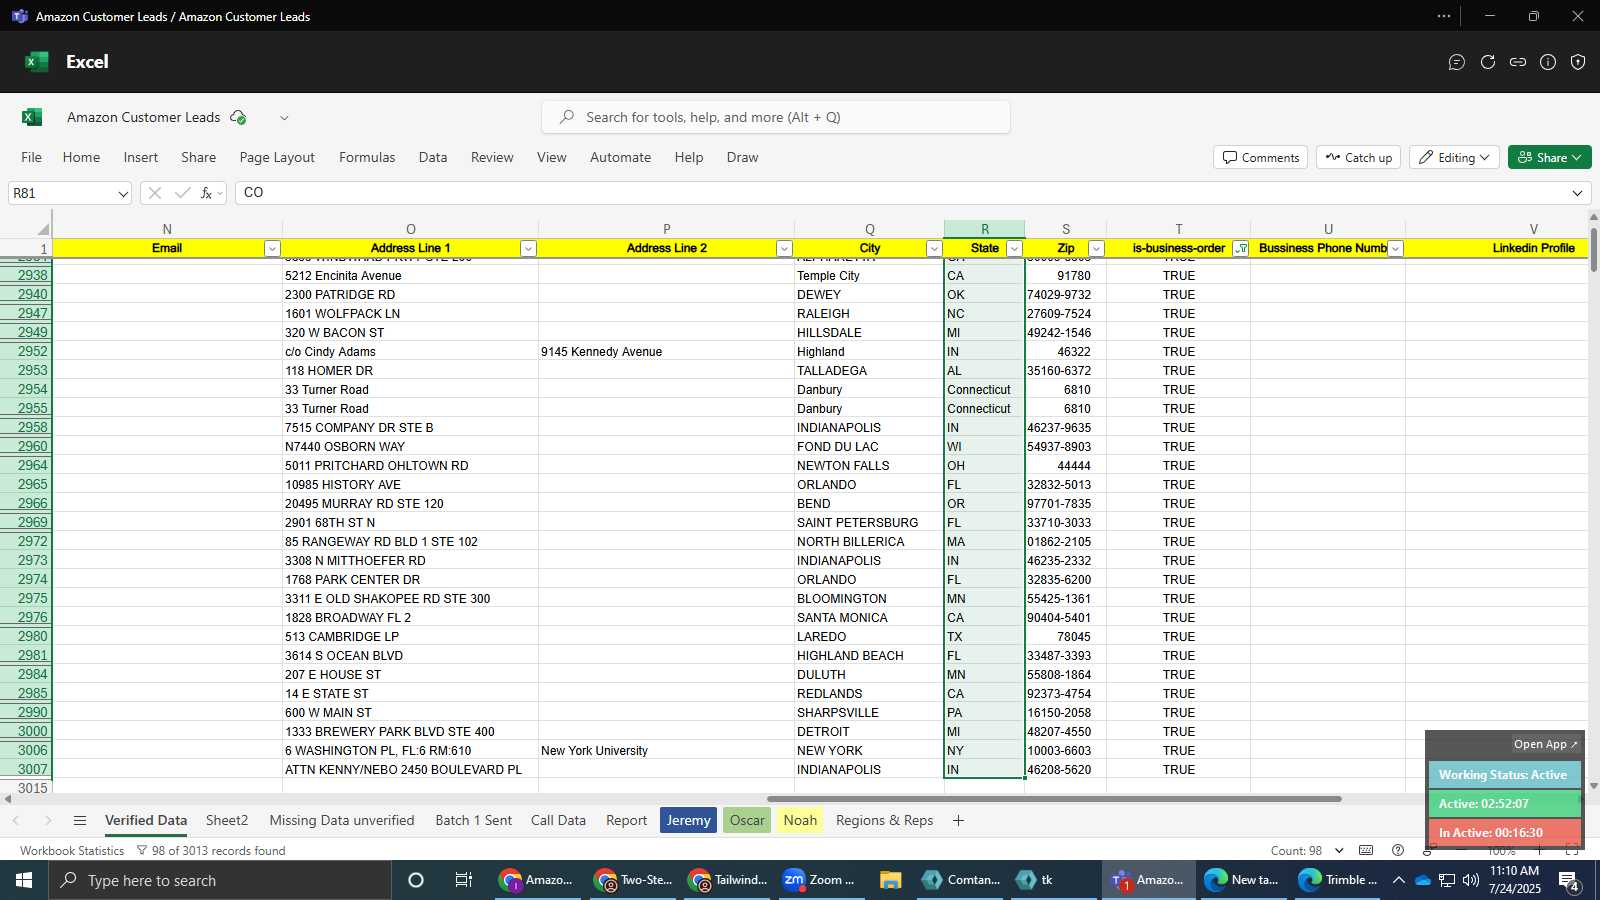Switch to the Jeremy sheet tab

[x=688, y=820]
